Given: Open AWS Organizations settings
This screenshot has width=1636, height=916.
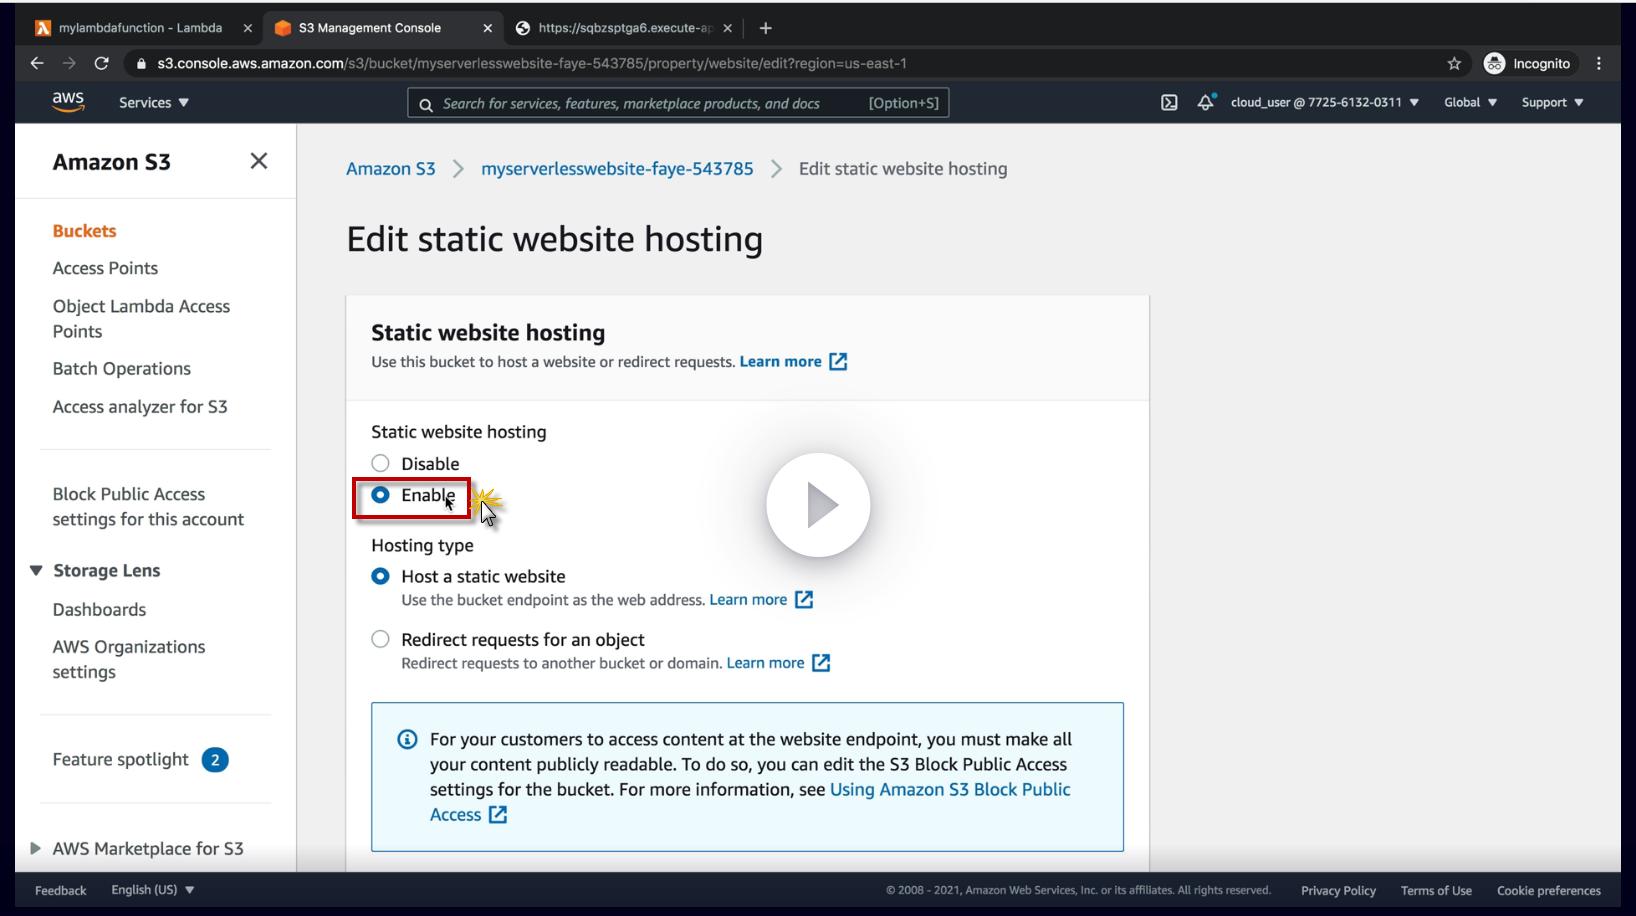Looking at the screenshot, I should click(129, 659).
